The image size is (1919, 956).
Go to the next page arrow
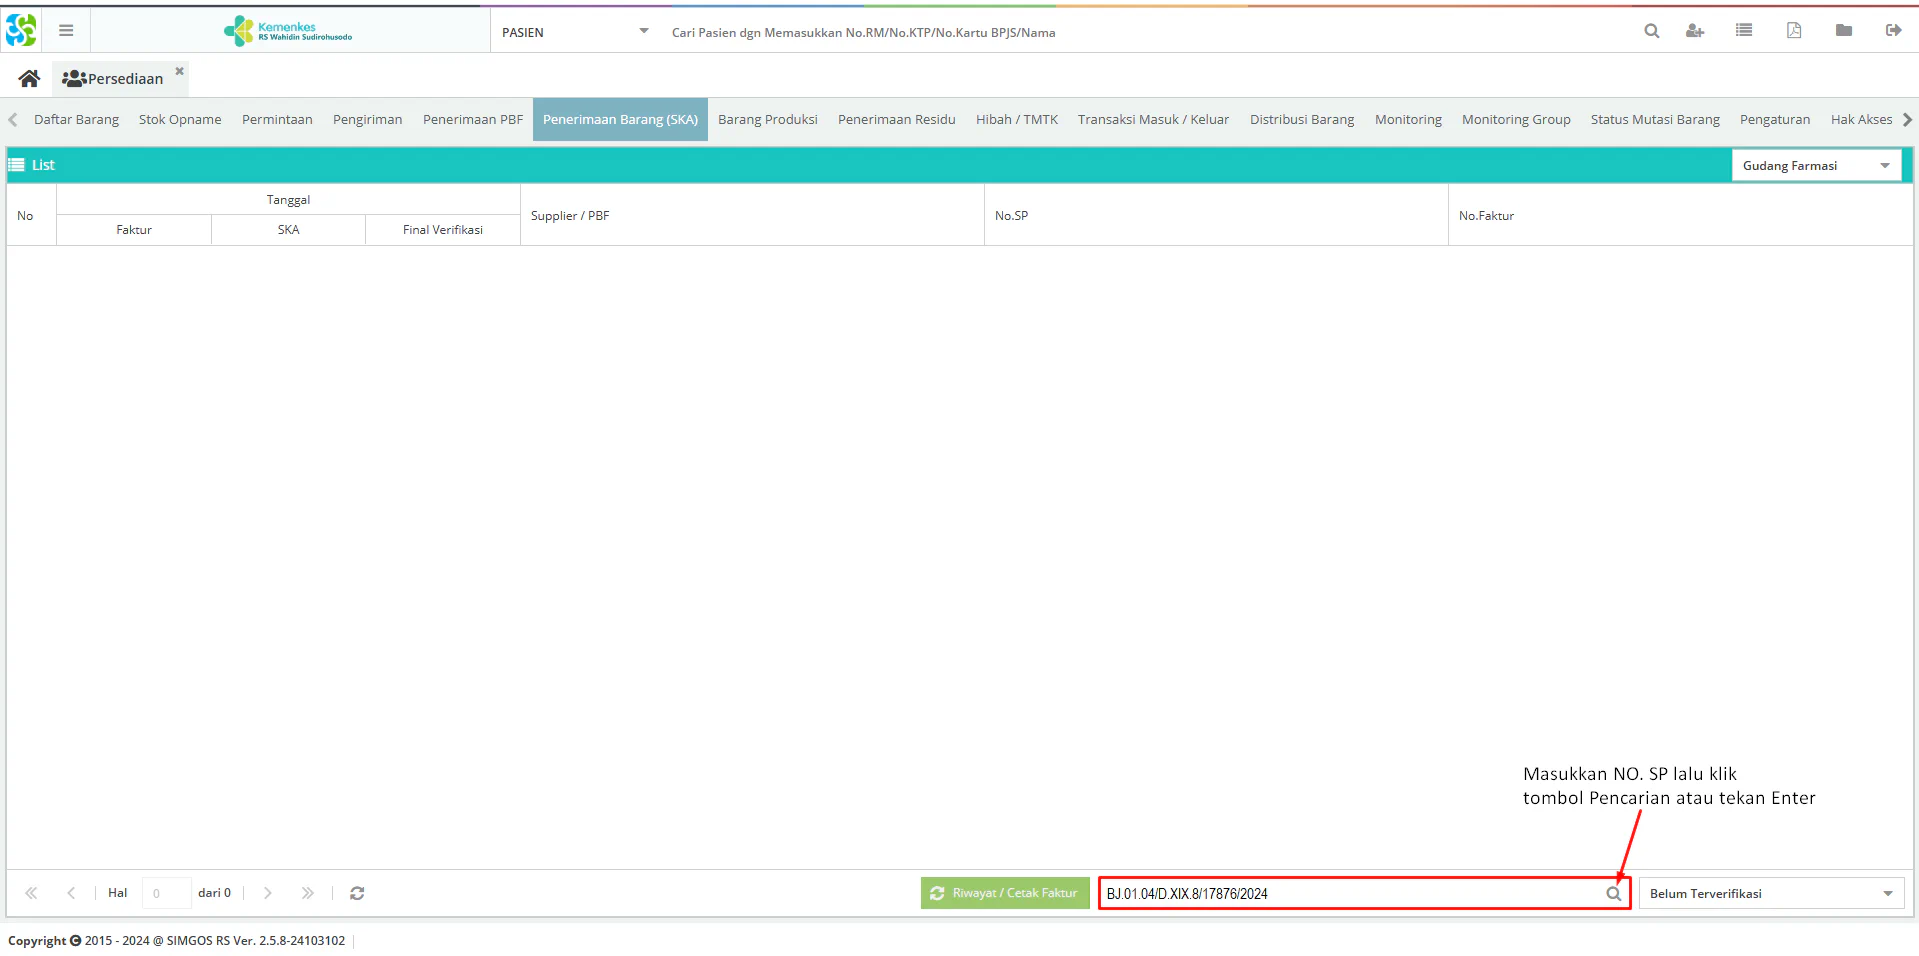pos(268,893)
